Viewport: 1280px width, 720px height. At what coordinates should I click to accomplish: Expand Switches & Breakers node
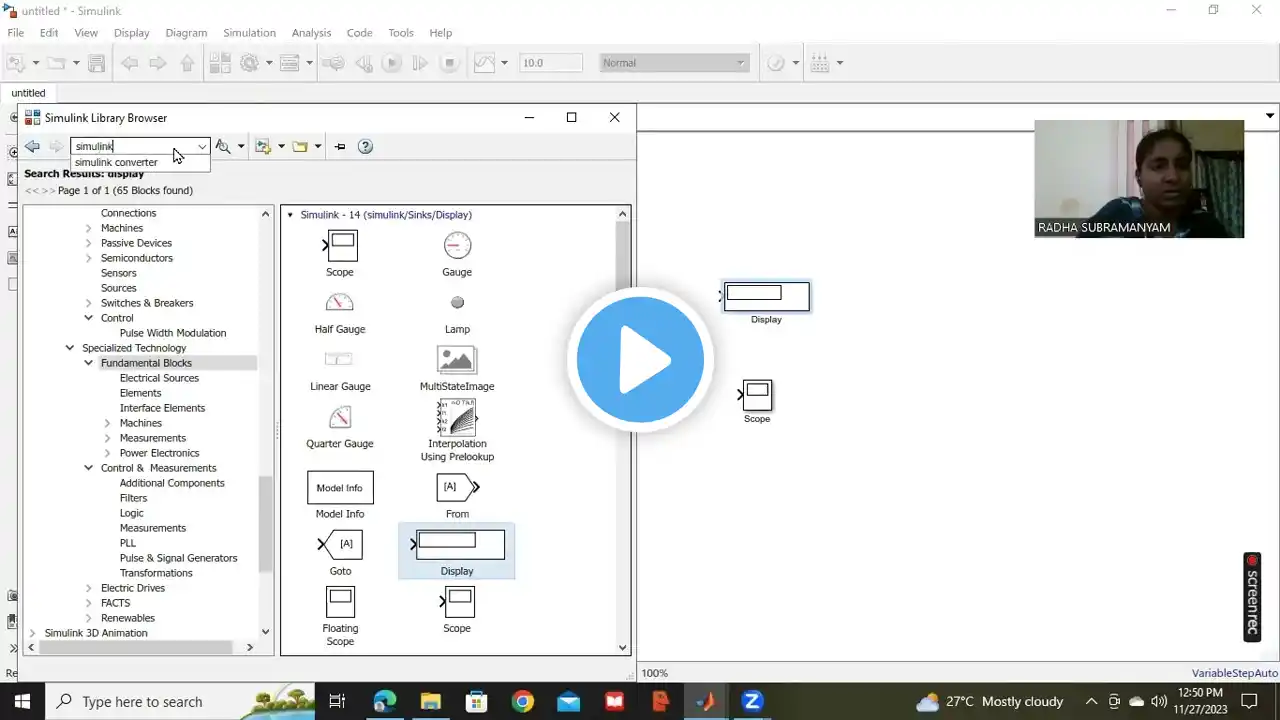click(89, 303)
